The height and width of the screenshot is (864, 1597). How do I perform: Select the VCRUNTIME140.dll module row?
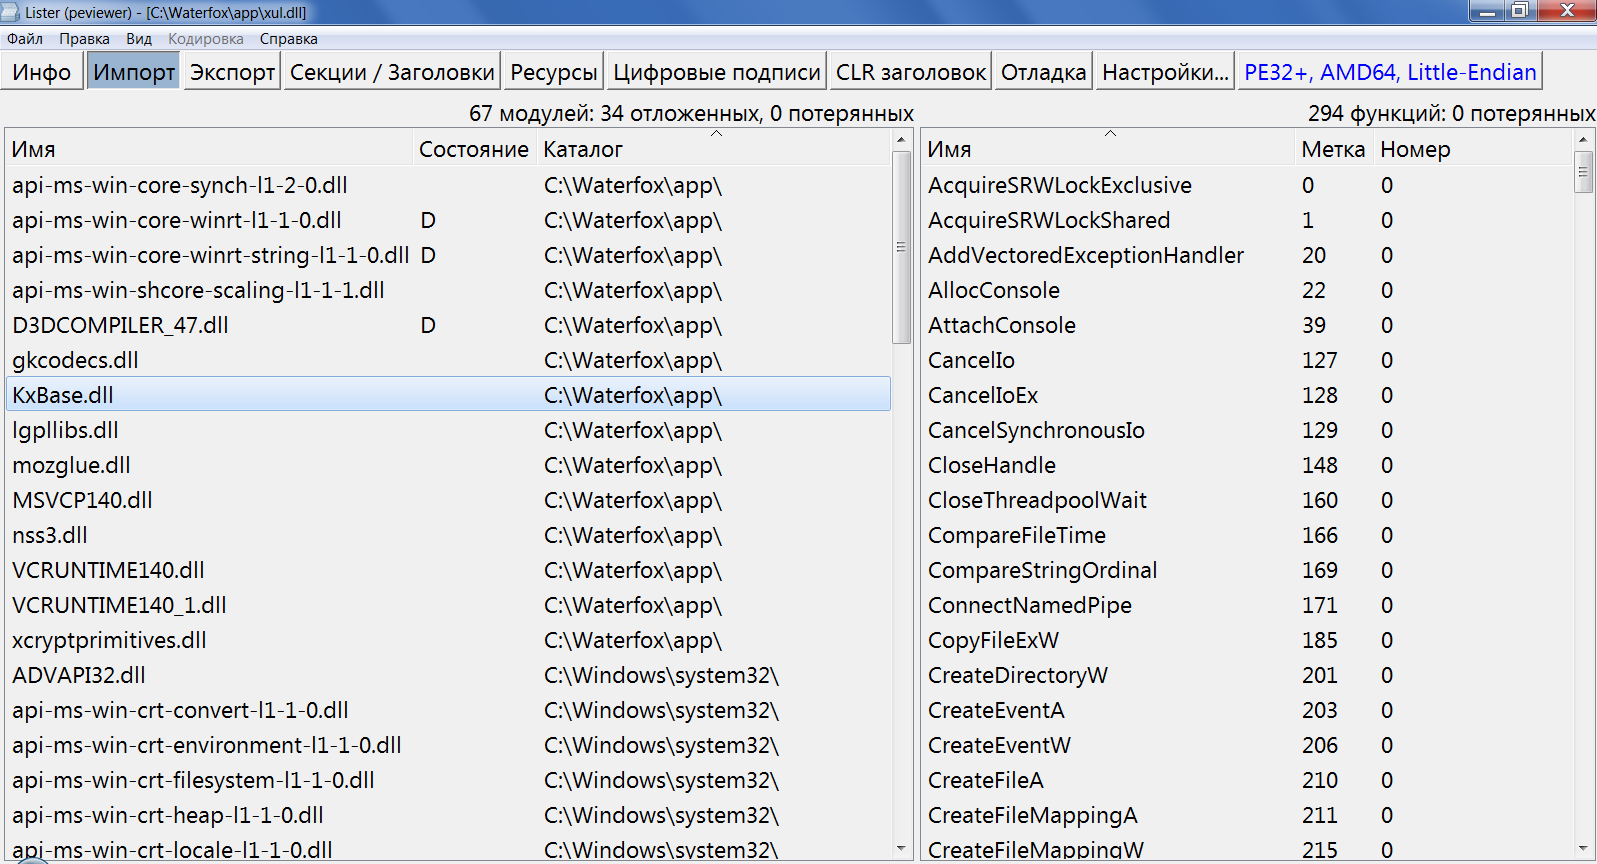(x=448, y=570)
